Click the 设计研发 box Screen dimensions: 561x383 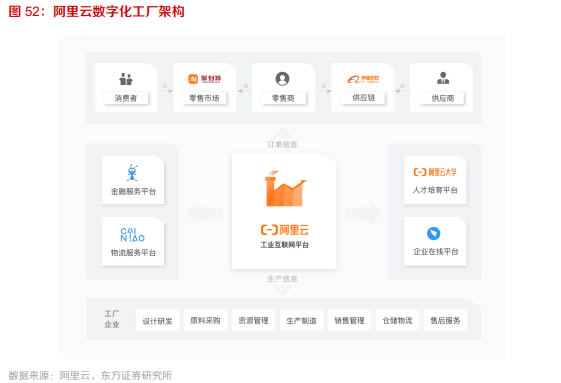pyautogui.click(x=157, y=321)
